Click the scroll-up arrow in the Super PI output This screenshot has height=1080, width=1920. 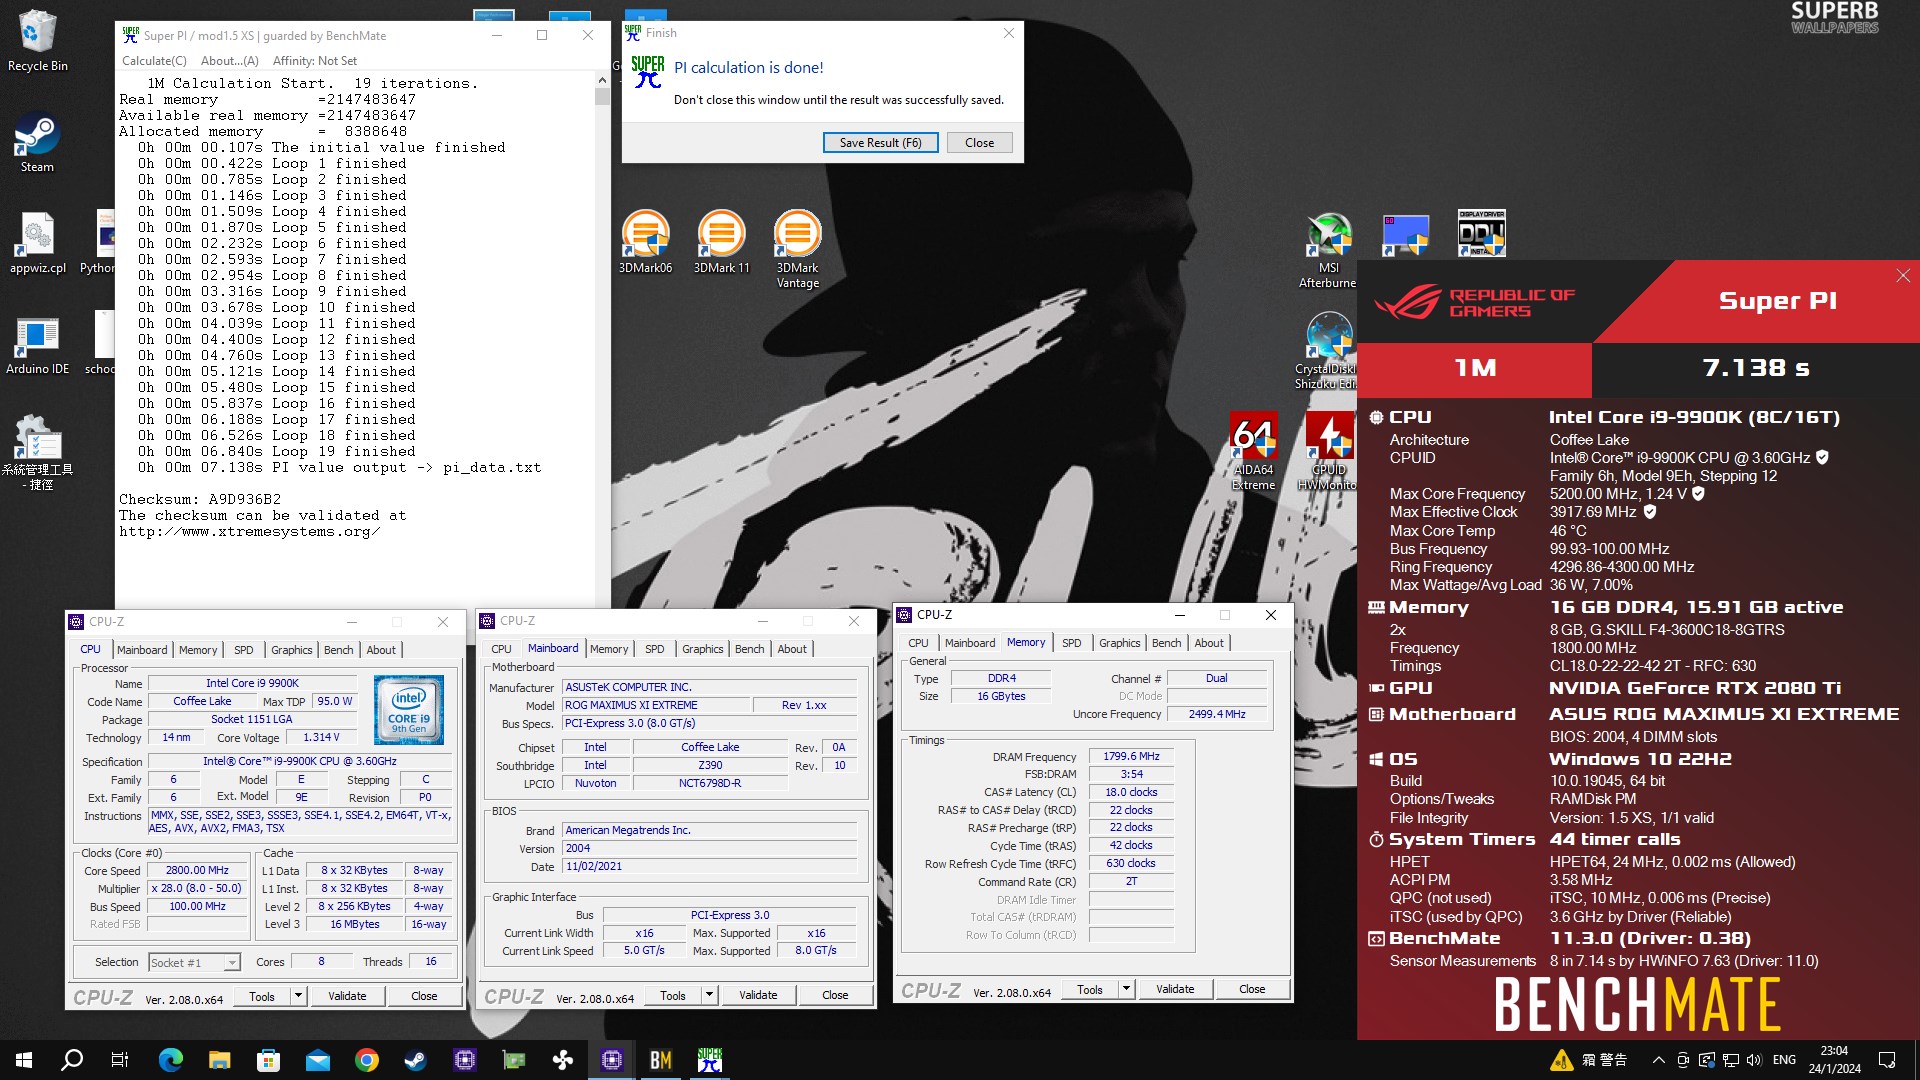(x=602, y=80)
